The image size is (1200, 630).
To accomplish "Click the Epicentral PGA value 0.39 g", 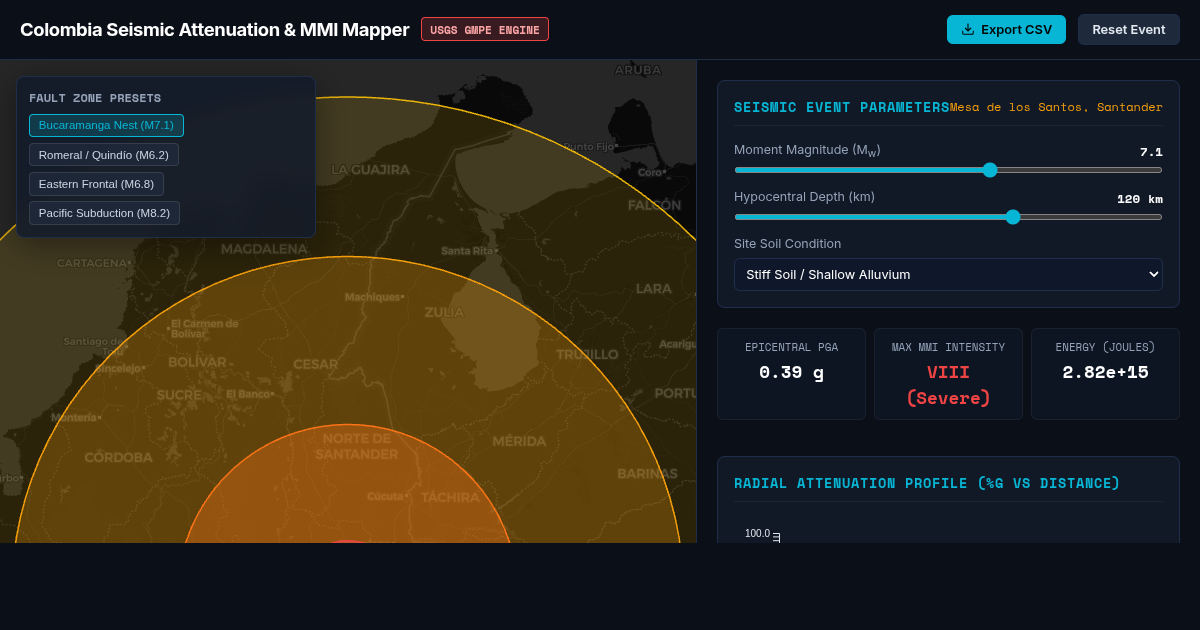I will point(791,372).
